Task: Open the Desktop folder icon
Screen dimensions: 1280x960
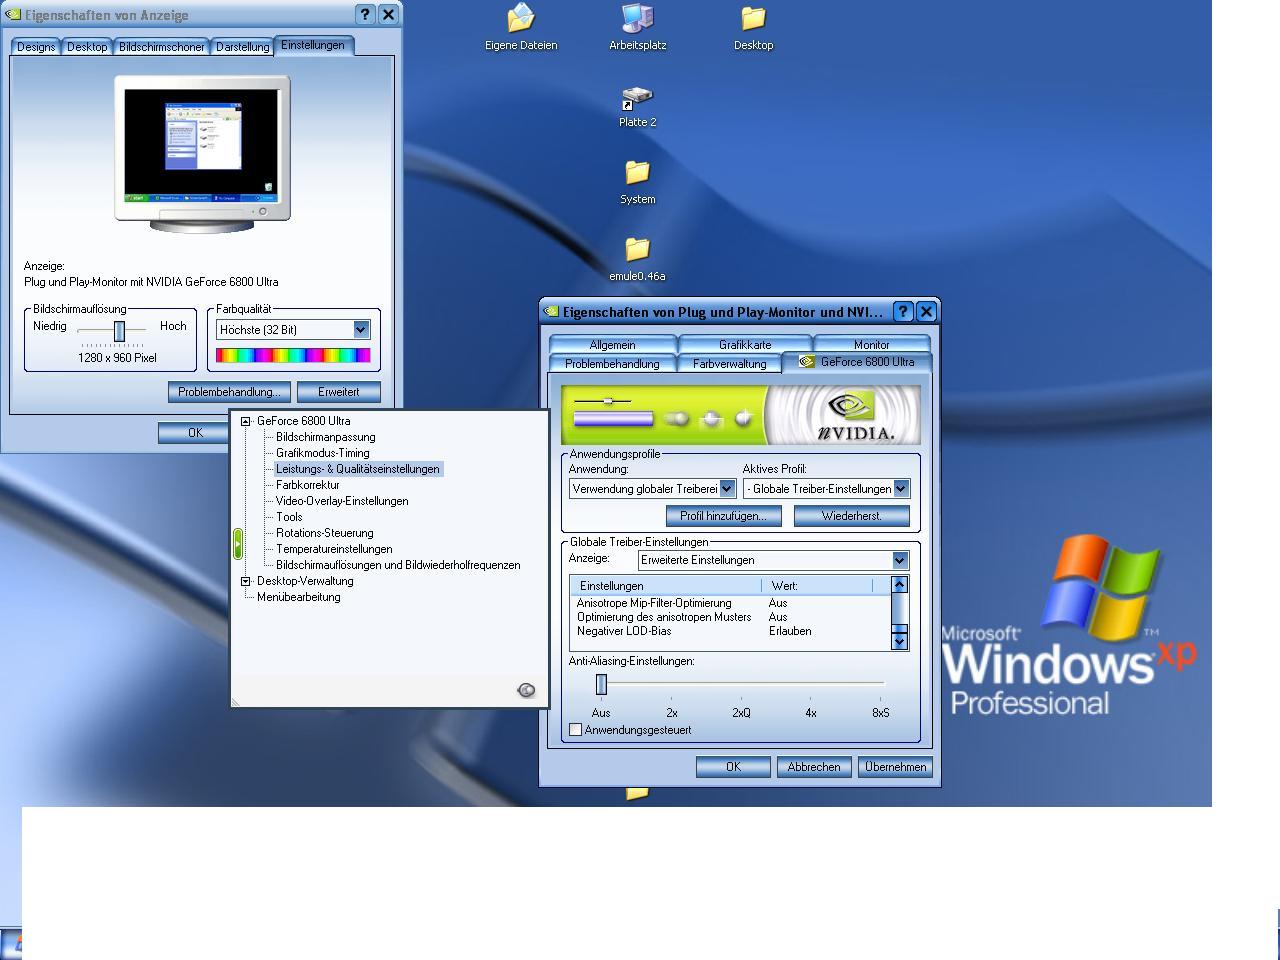Action: [x=753, y=26]
